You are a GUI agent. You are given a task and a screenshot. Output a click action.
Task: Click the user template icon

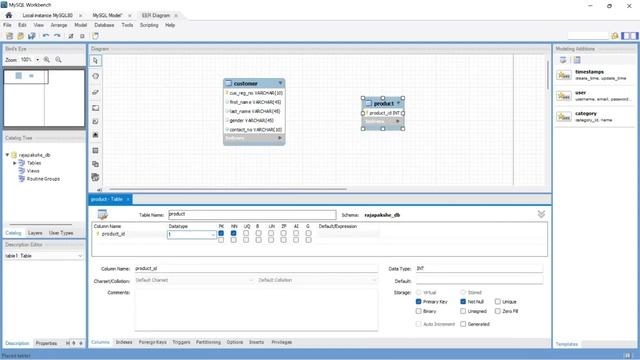pos(564,96)
